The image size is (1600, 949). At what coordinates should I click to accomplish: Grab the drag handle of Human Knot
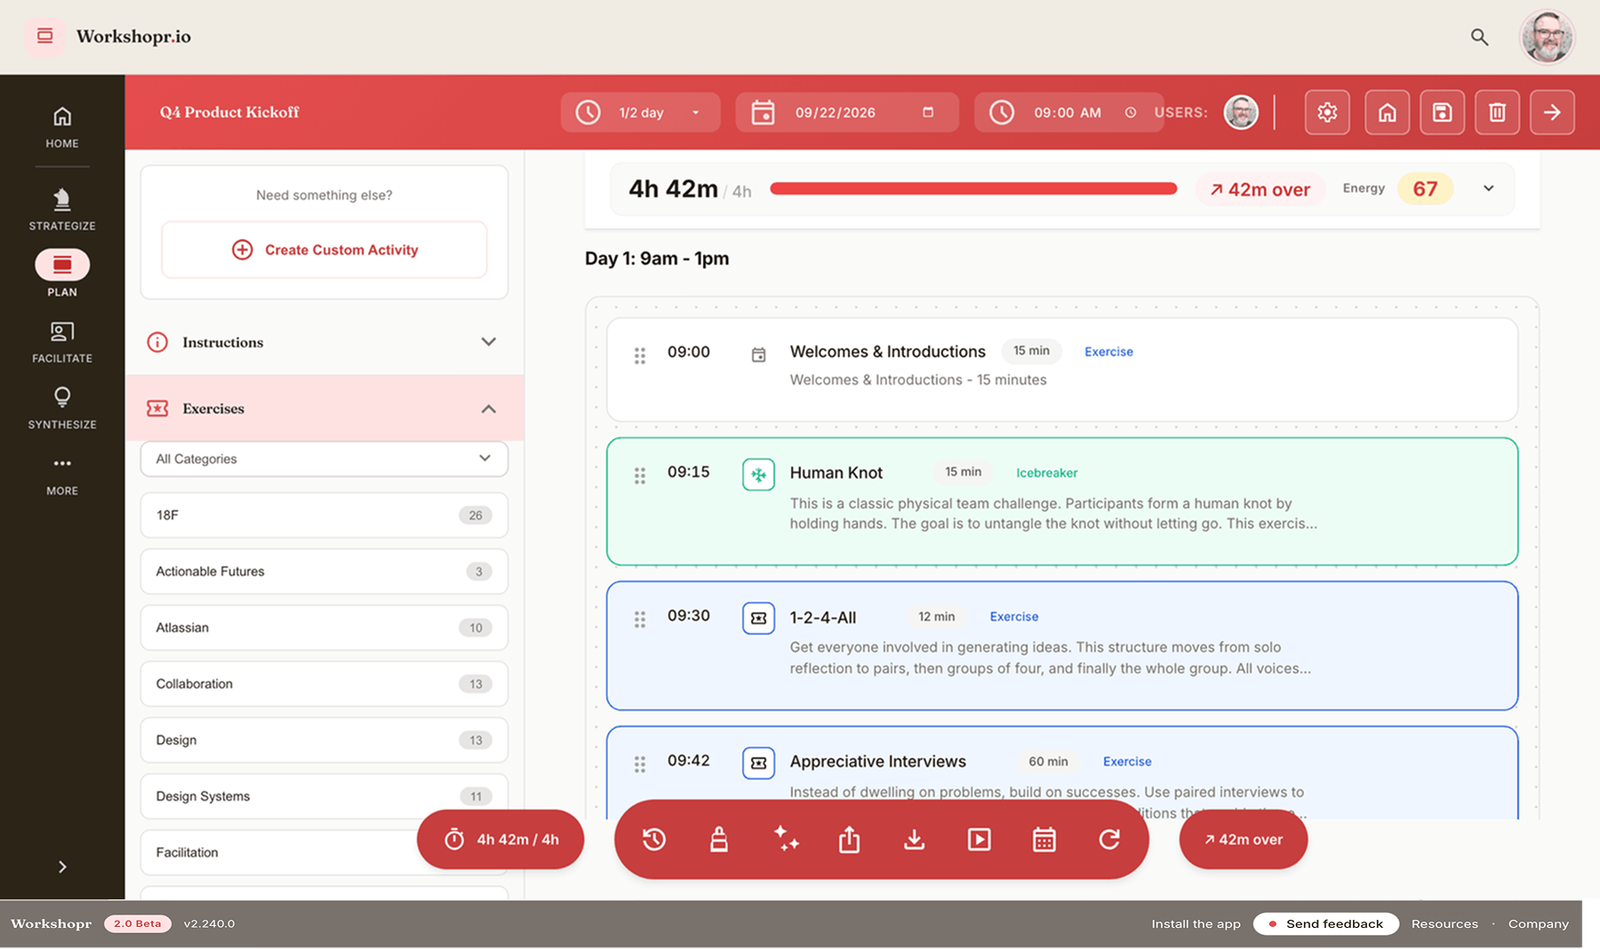tap(640, 475)
